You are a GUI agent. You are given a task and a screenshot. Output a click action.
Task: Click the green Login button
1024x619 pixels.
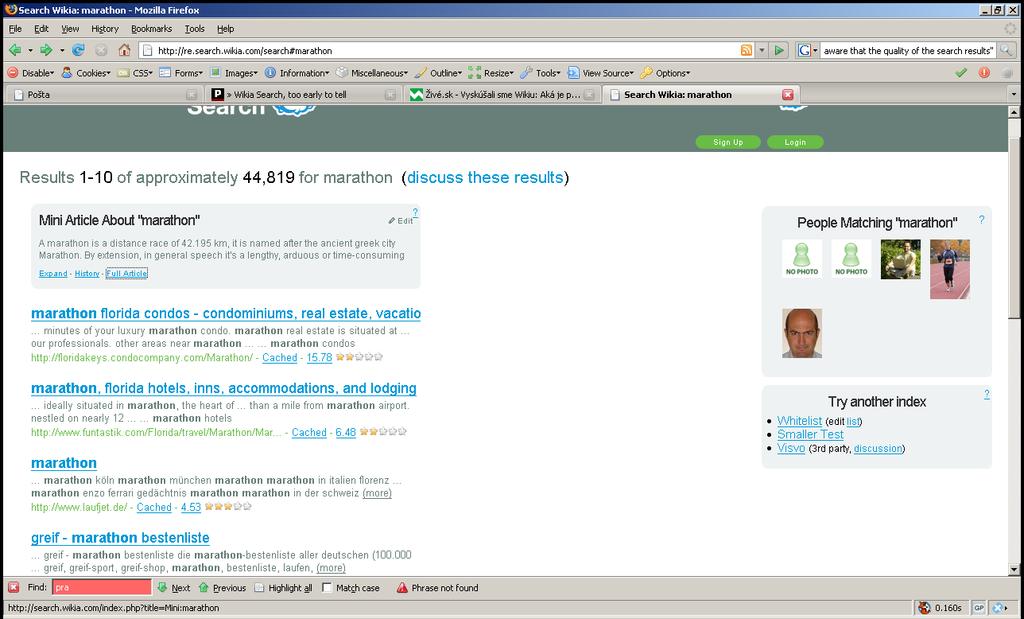[795, 142]
